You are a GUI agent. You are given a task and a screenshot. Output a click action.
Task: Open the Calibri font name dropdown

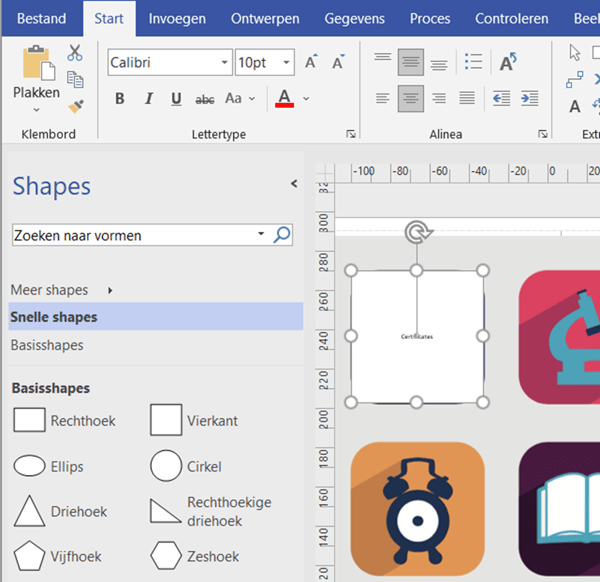pos(224,63)
